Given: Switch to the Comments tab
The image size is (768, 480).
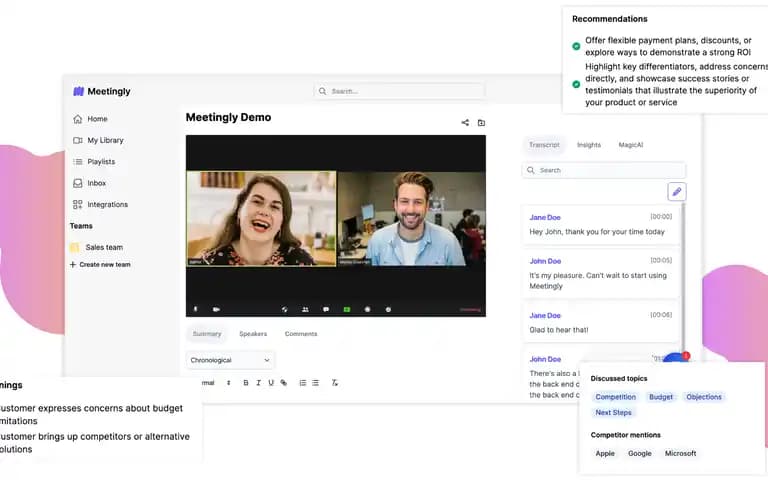Looking at the screenshot, I should [301, 334].
